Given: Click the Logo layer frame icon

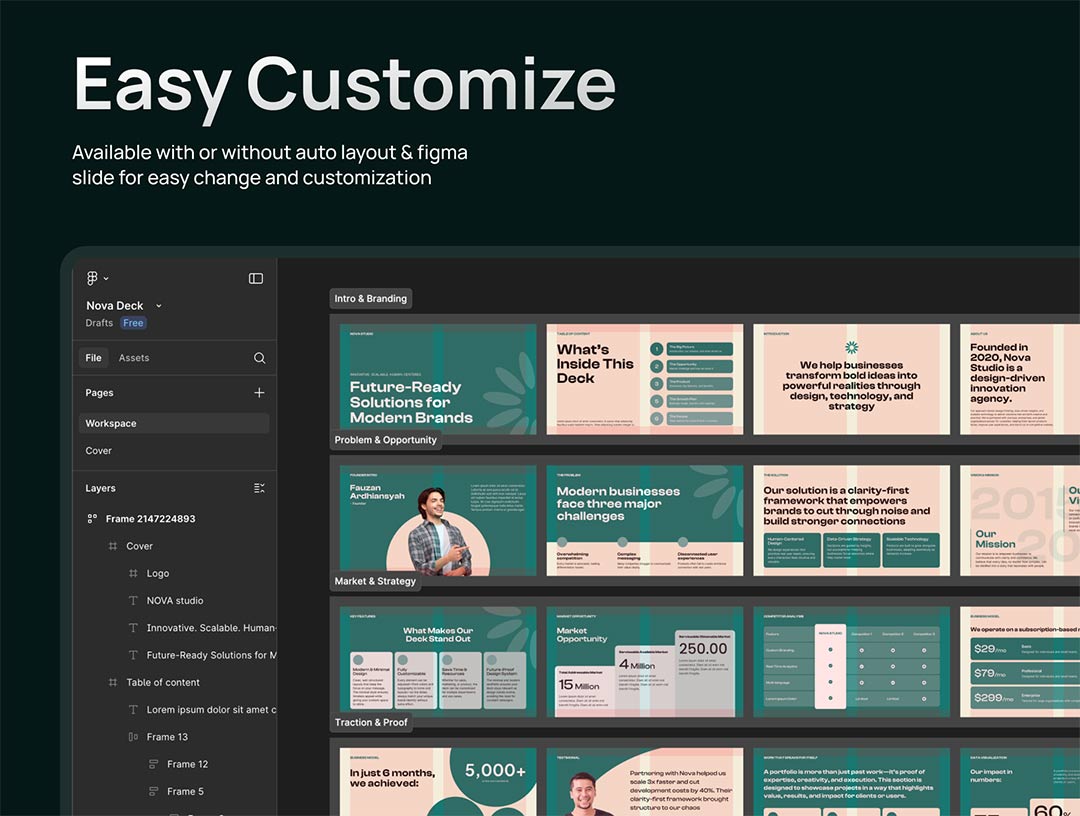Looking at the screenshot, I should pos(133,574).
